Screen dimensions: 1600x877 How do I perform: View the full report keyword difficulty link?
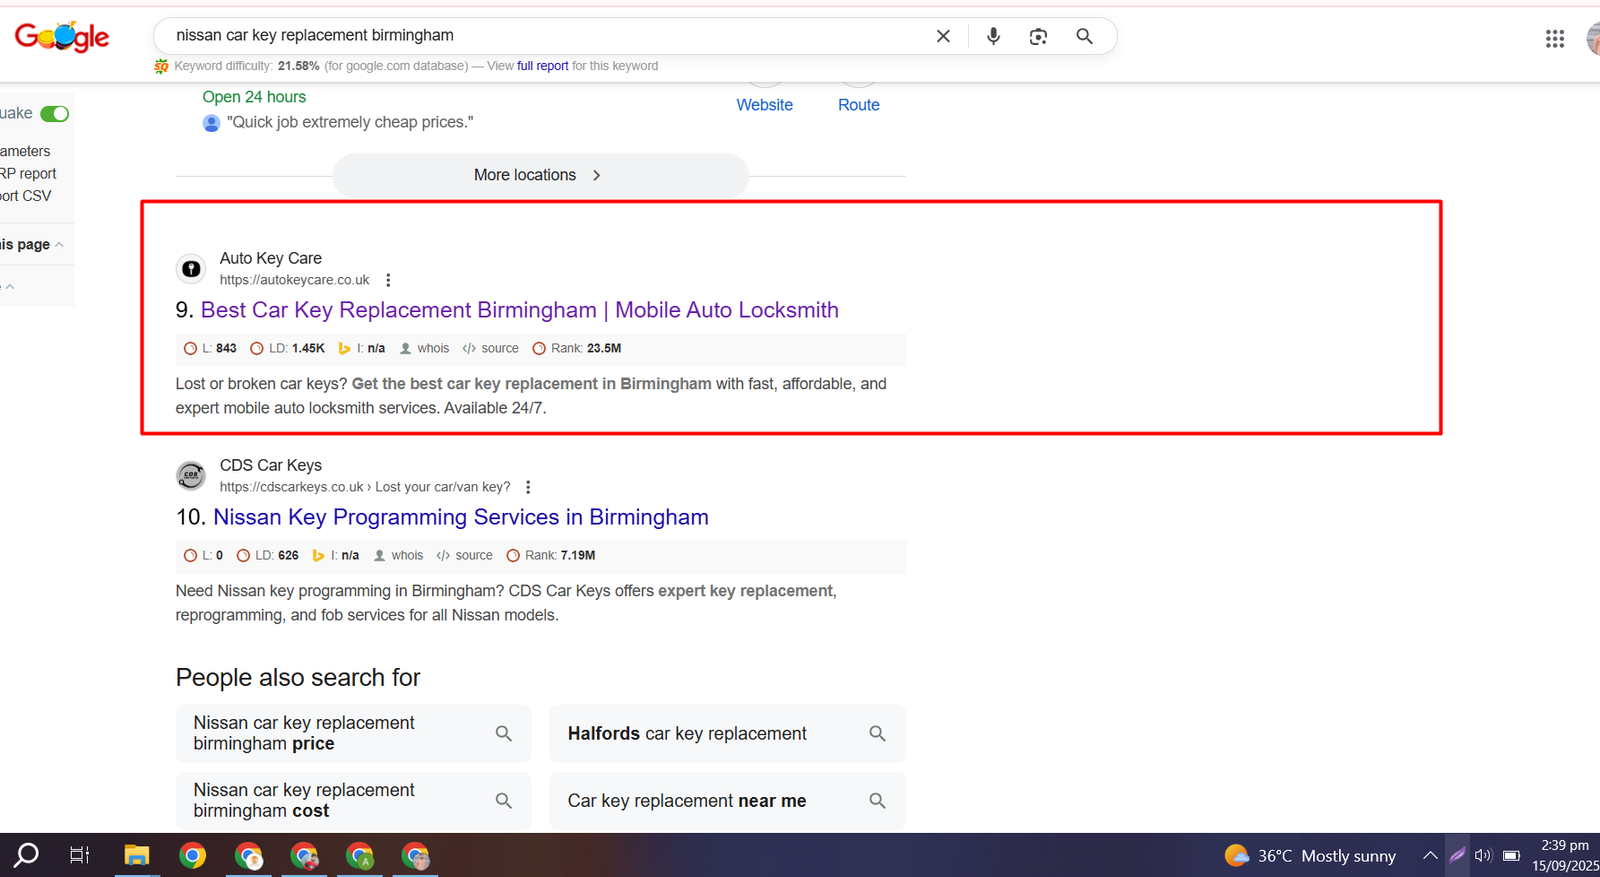(x=542, y=66)
